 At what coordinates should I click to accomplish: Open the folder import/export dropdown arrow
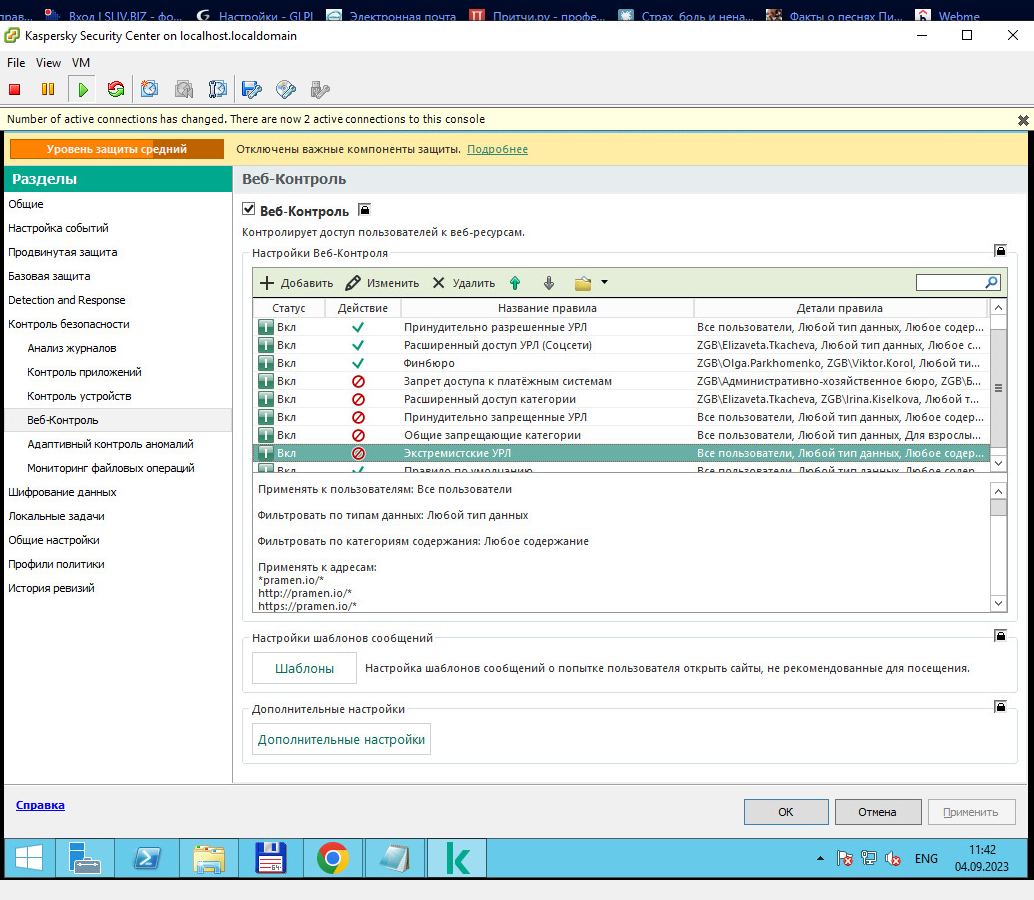click(604, 283)
